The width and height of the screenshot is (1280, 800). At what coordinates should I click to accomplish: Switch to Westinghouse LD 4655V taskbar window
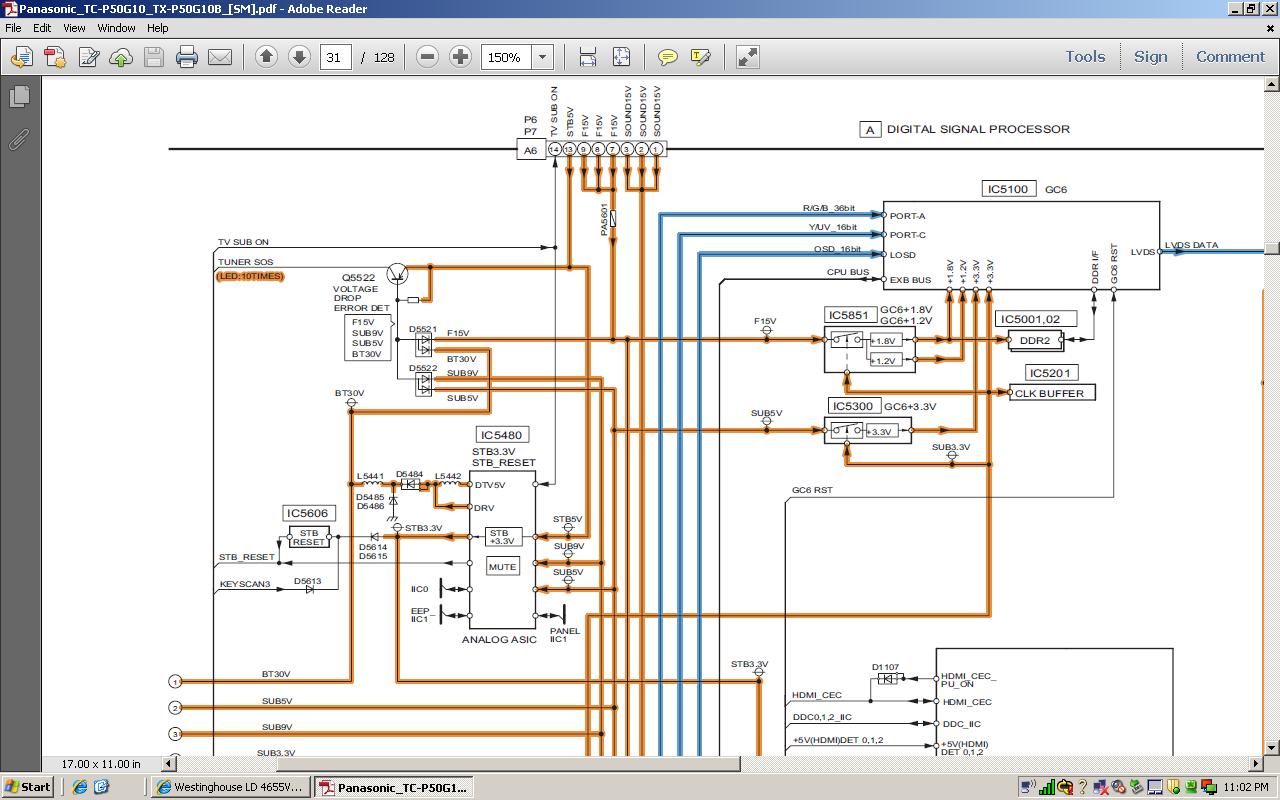click(230, 787)
